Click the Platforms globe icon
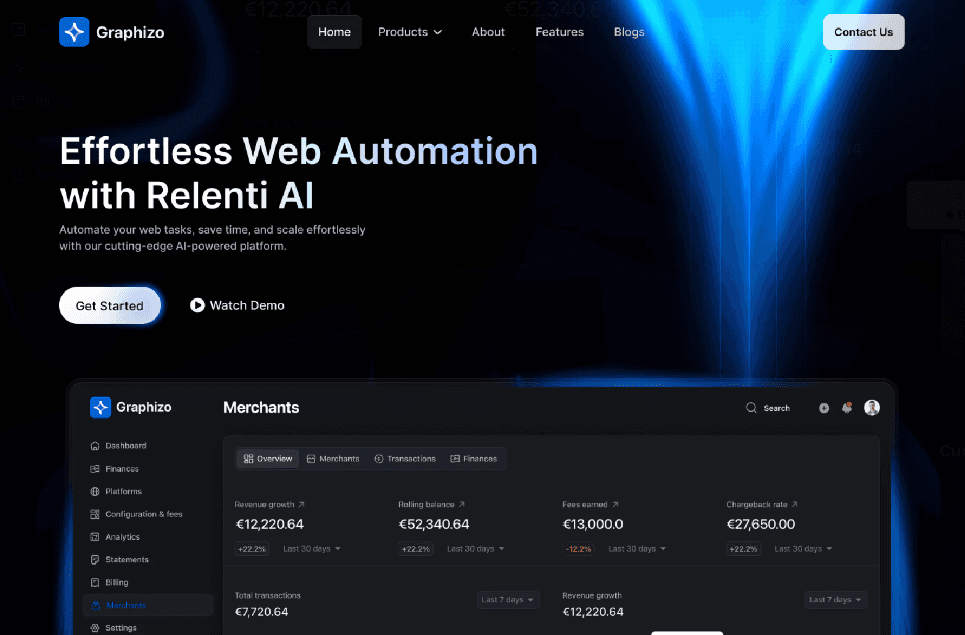The height and width of the screenshot is (635, 965). click(x=95, y=492)
